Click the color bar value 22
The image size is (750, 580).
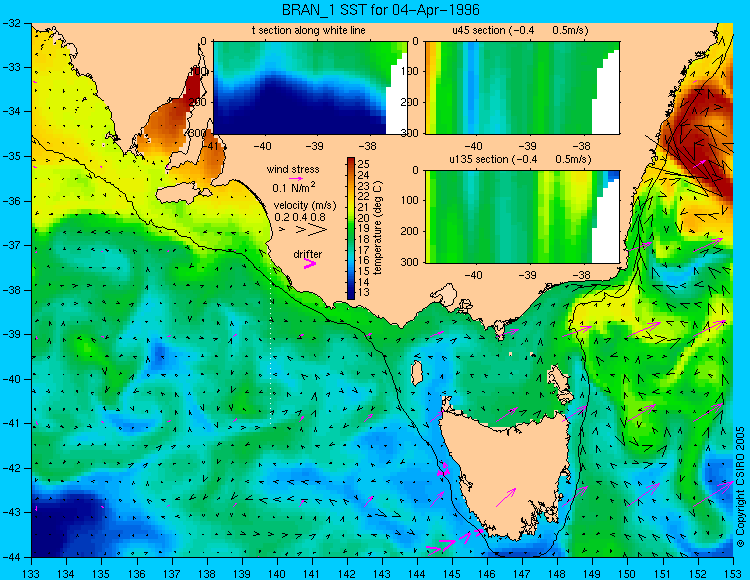pyautogui.click(x=363, y=197)
